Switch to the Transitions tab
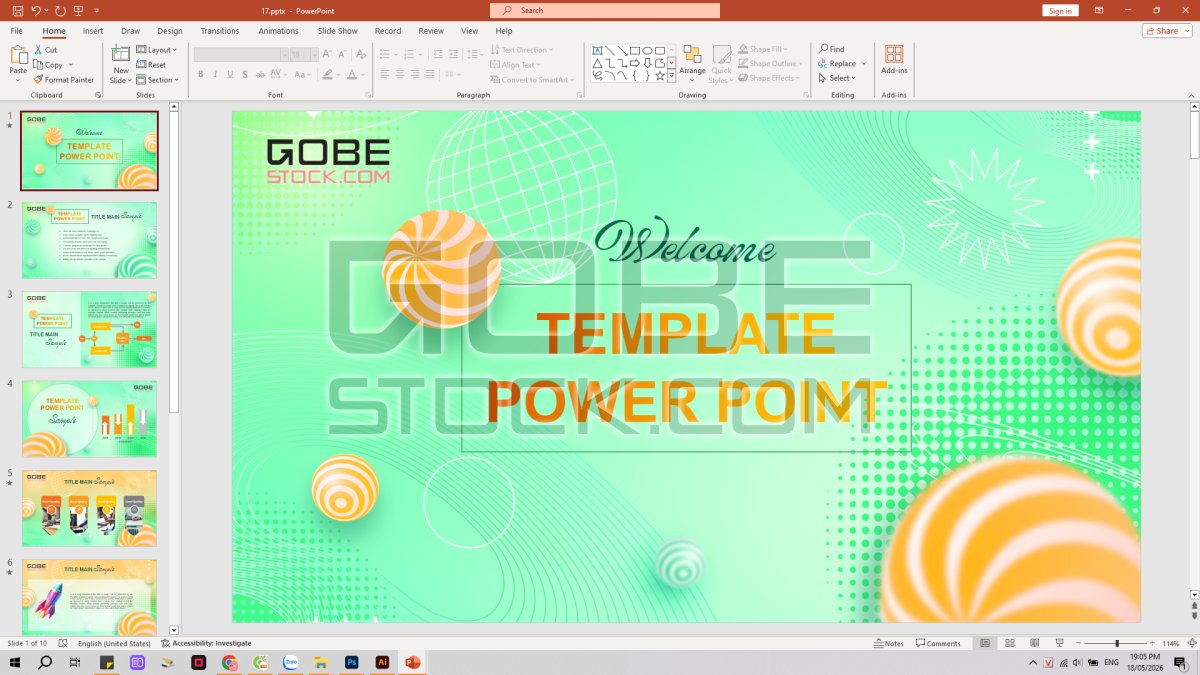Viewport: 1200px width, 675px height. tap(219, 31)
